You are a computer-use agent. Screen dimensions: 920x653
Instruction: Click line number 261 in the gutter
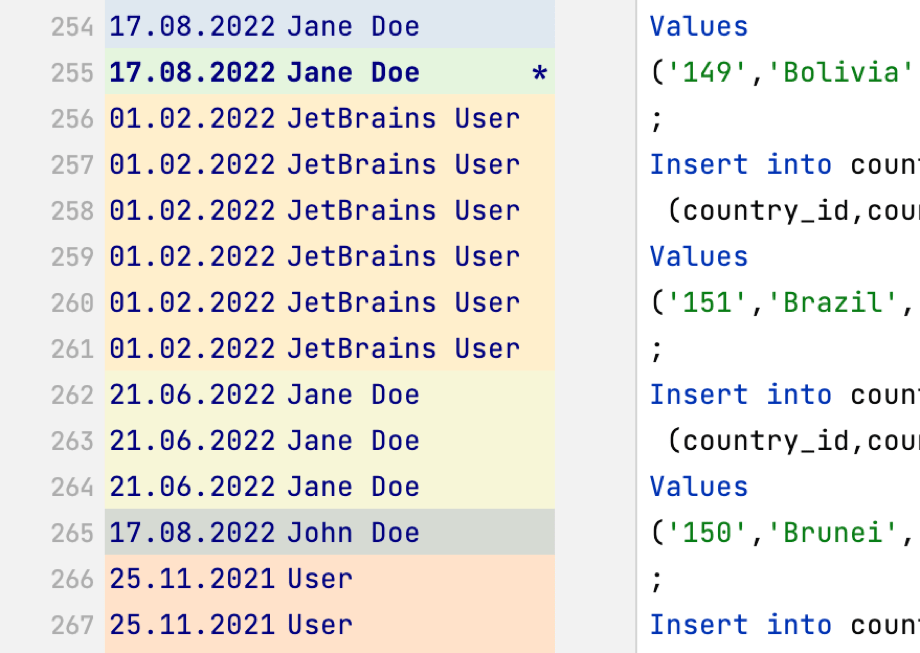72,349
